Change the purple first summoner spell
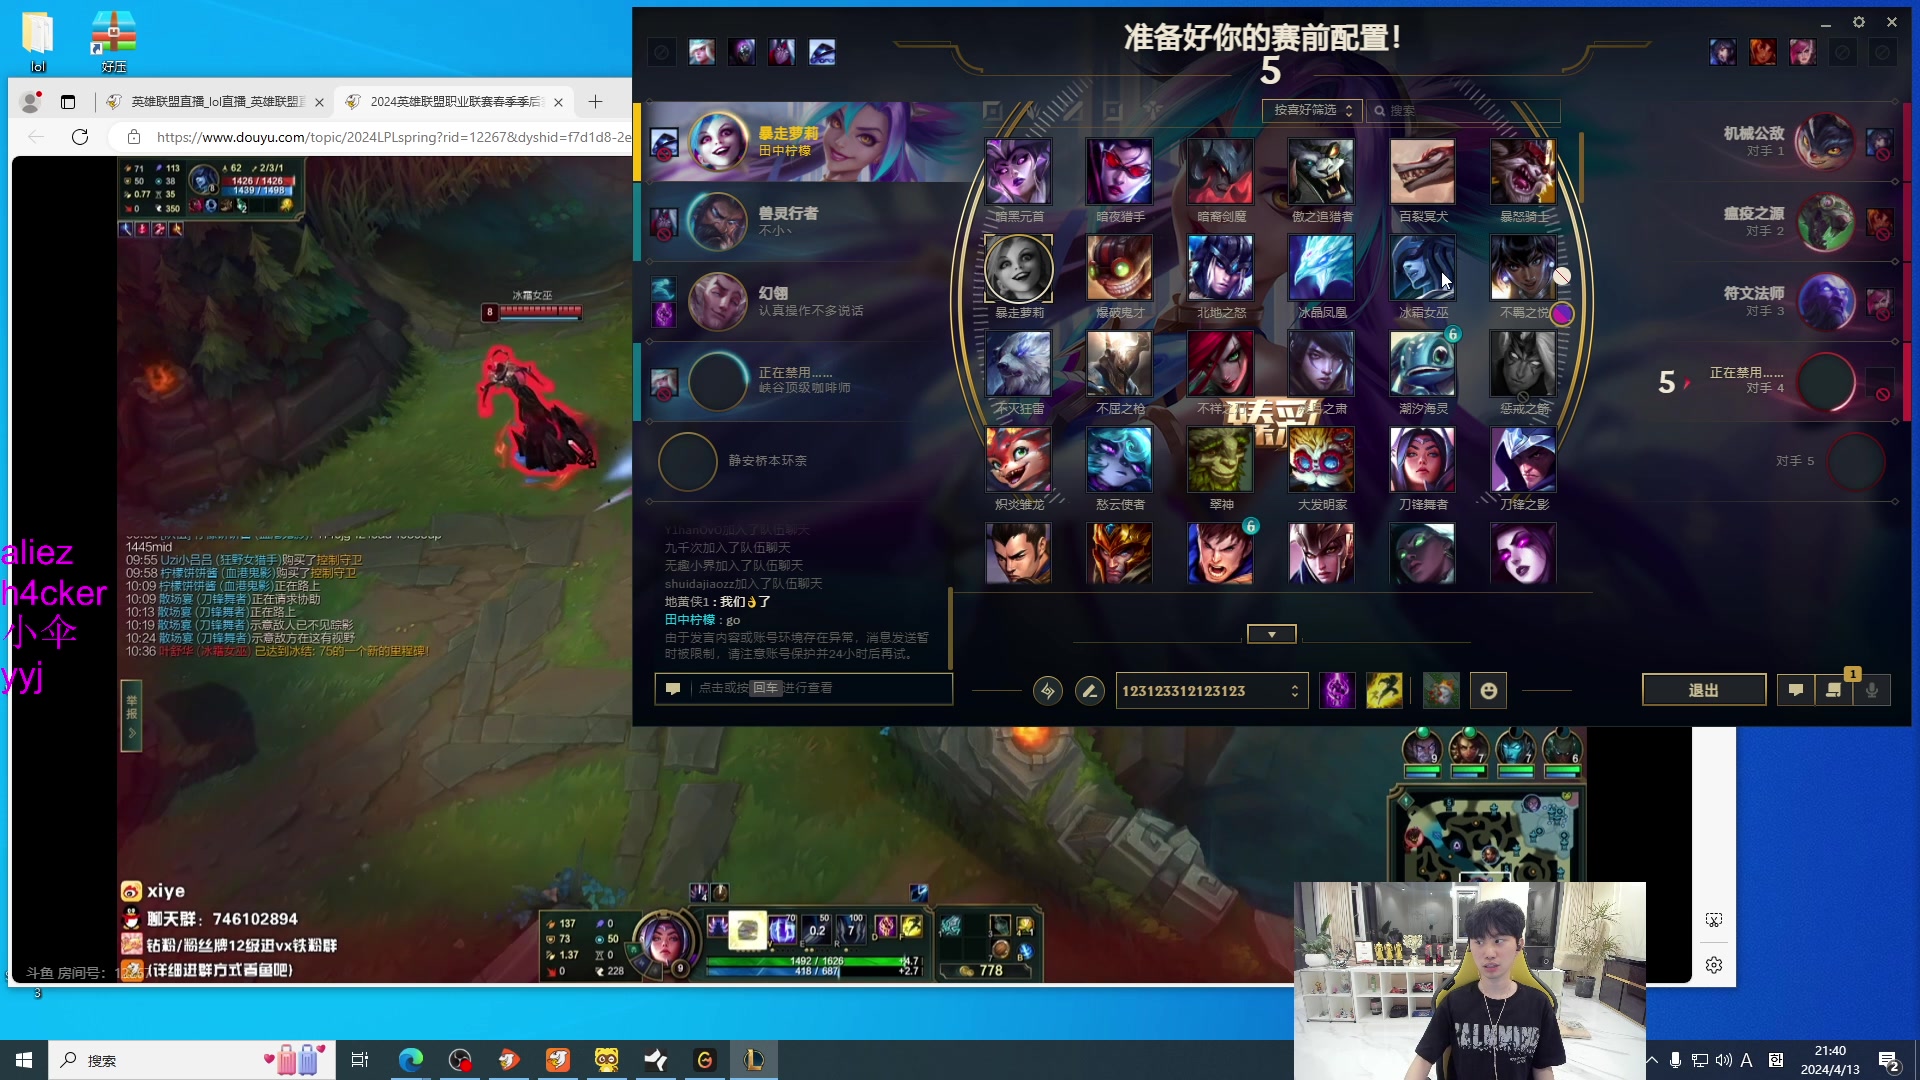The width and height of the screenshot is (1920, 1080). pyautogui.click(x=1337, y=690)
